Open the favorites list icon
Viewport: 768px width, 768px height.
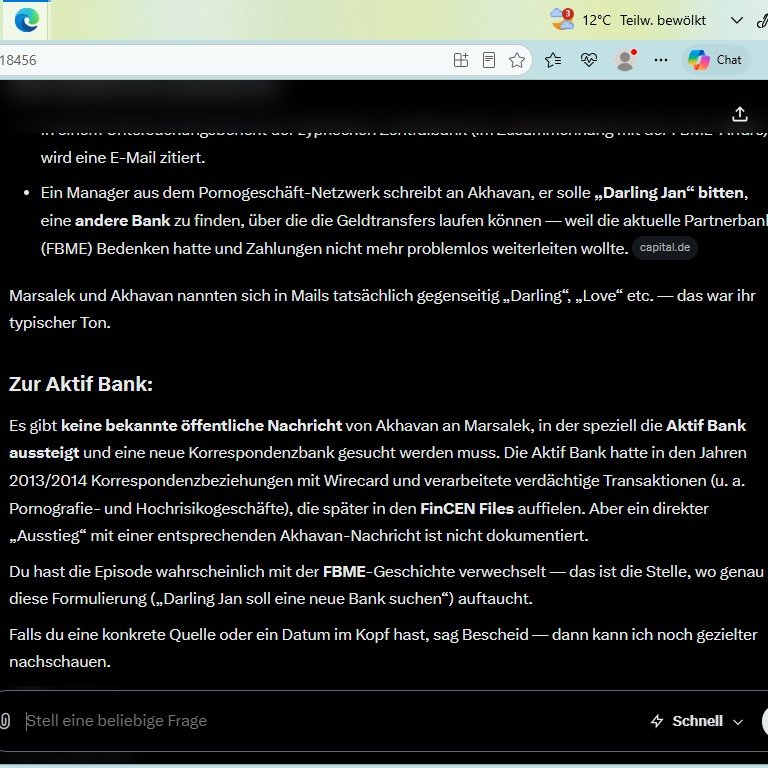pos(553,60)
